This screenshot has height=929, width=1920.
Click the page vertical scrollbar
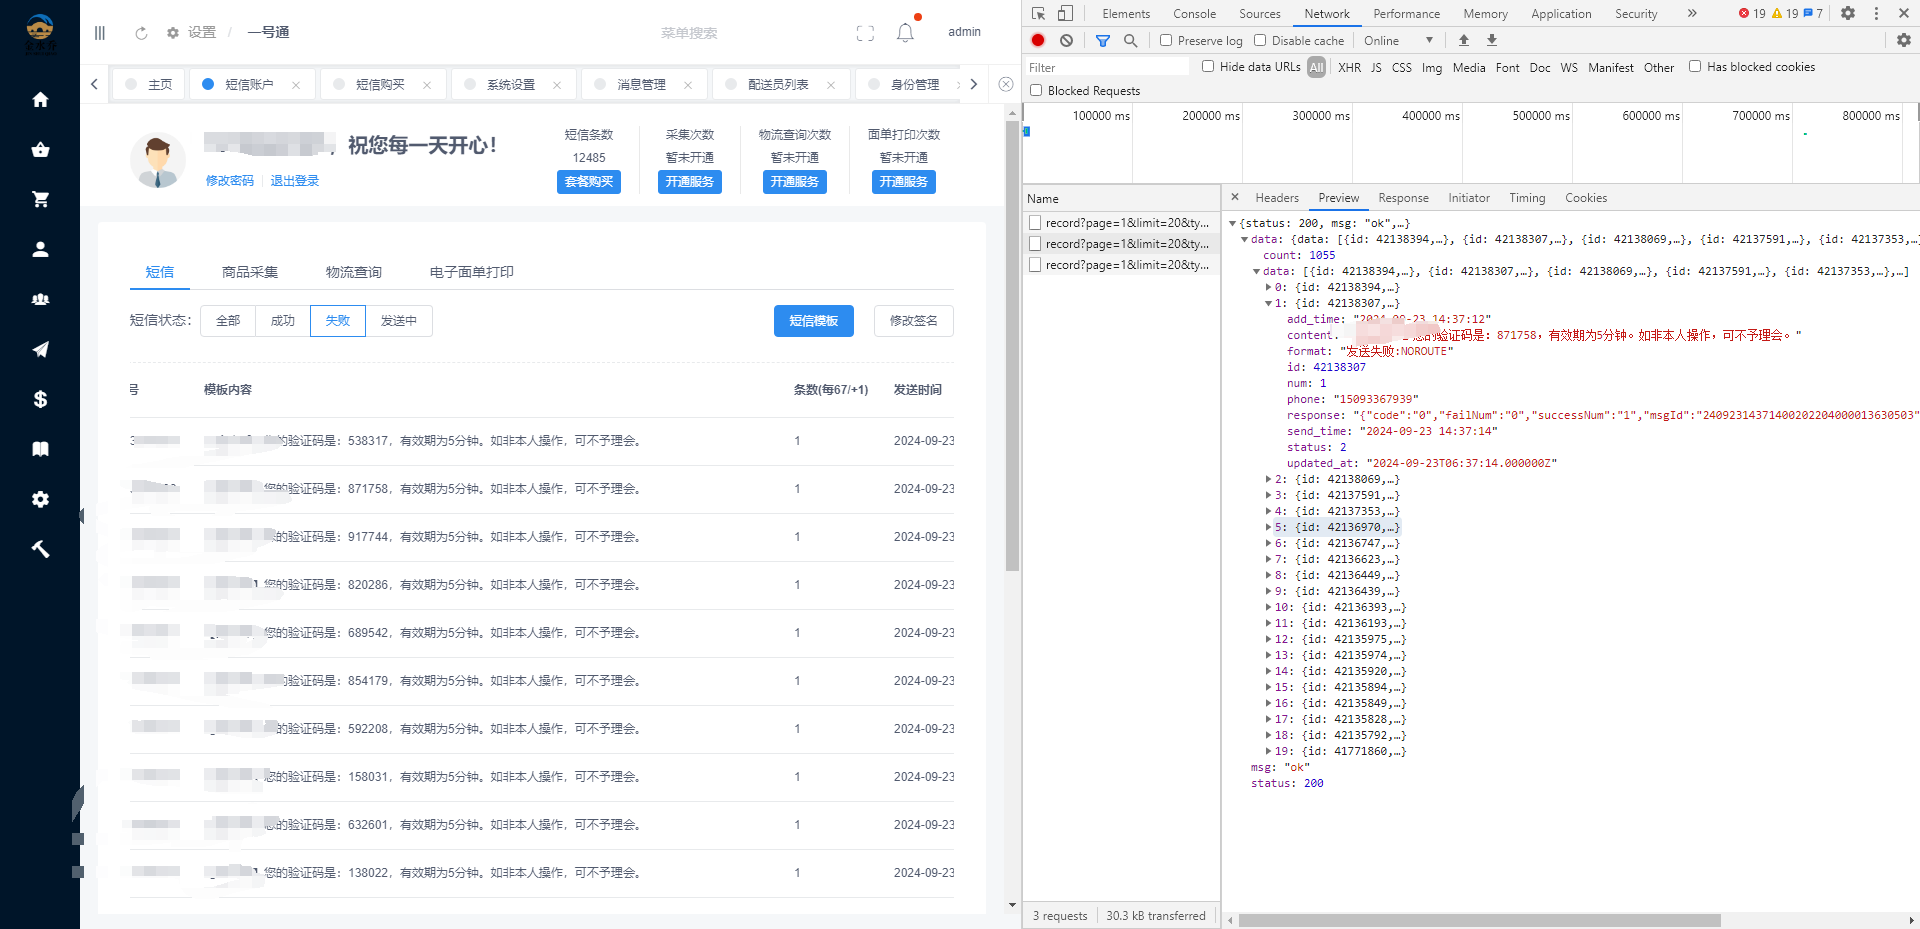point(1012,345)
